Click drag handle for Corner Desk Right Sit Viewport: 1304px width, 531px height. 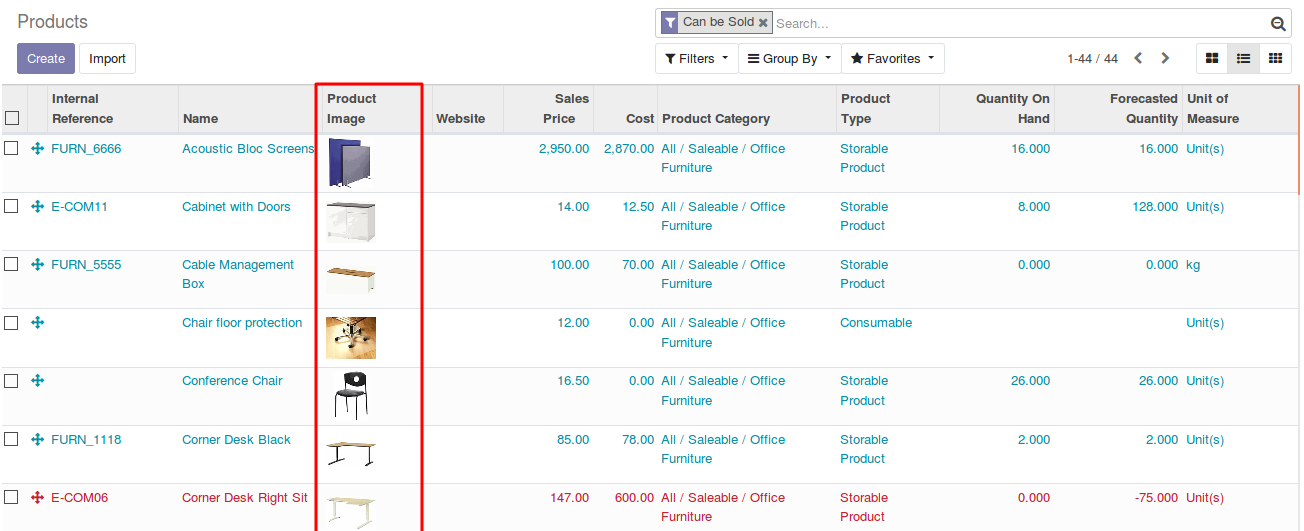pyautogui.click(x=38, y=498)
